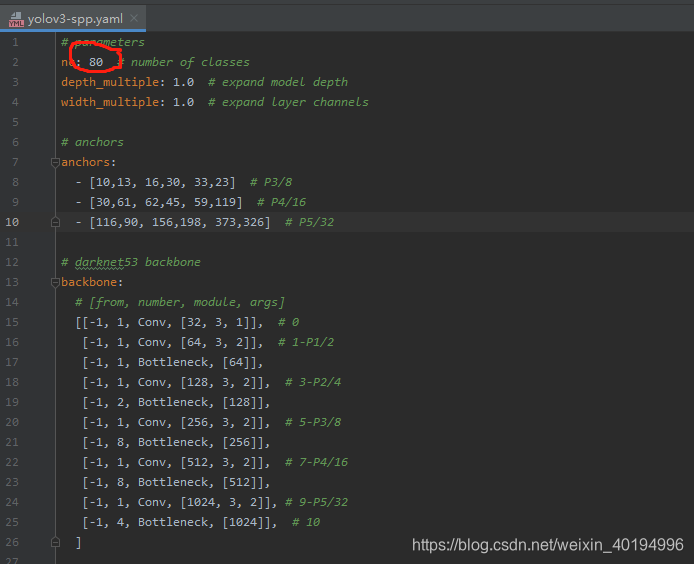Click anchor list [116,90, 156,198, 373,326]
The image size is (694, 564).
[x=180, y=222]
